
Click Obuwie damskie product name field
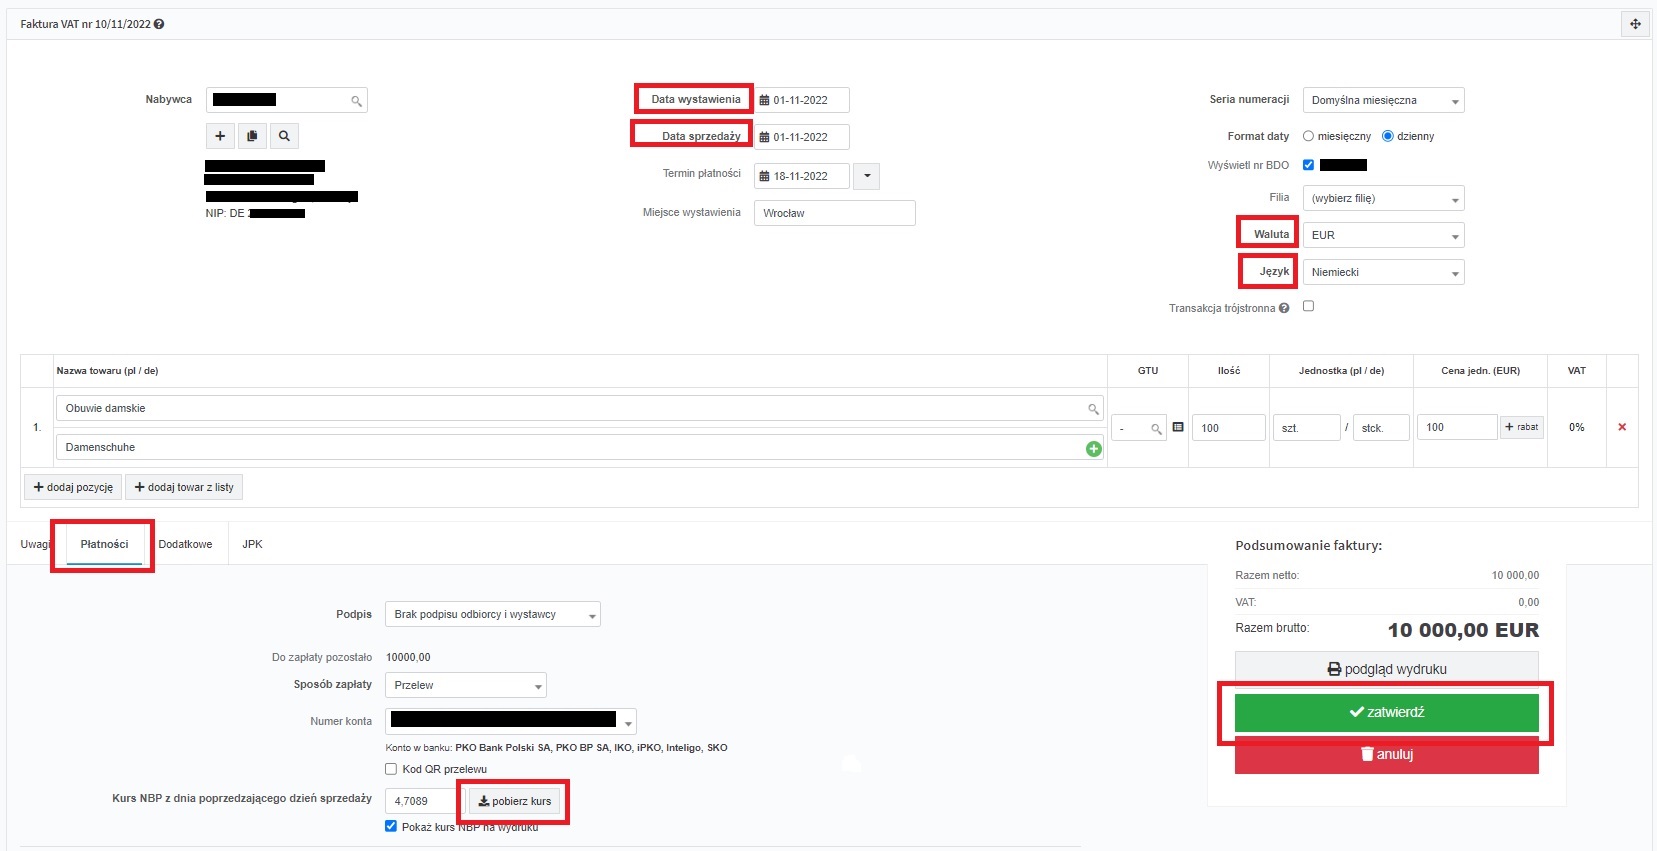(580, 408)
